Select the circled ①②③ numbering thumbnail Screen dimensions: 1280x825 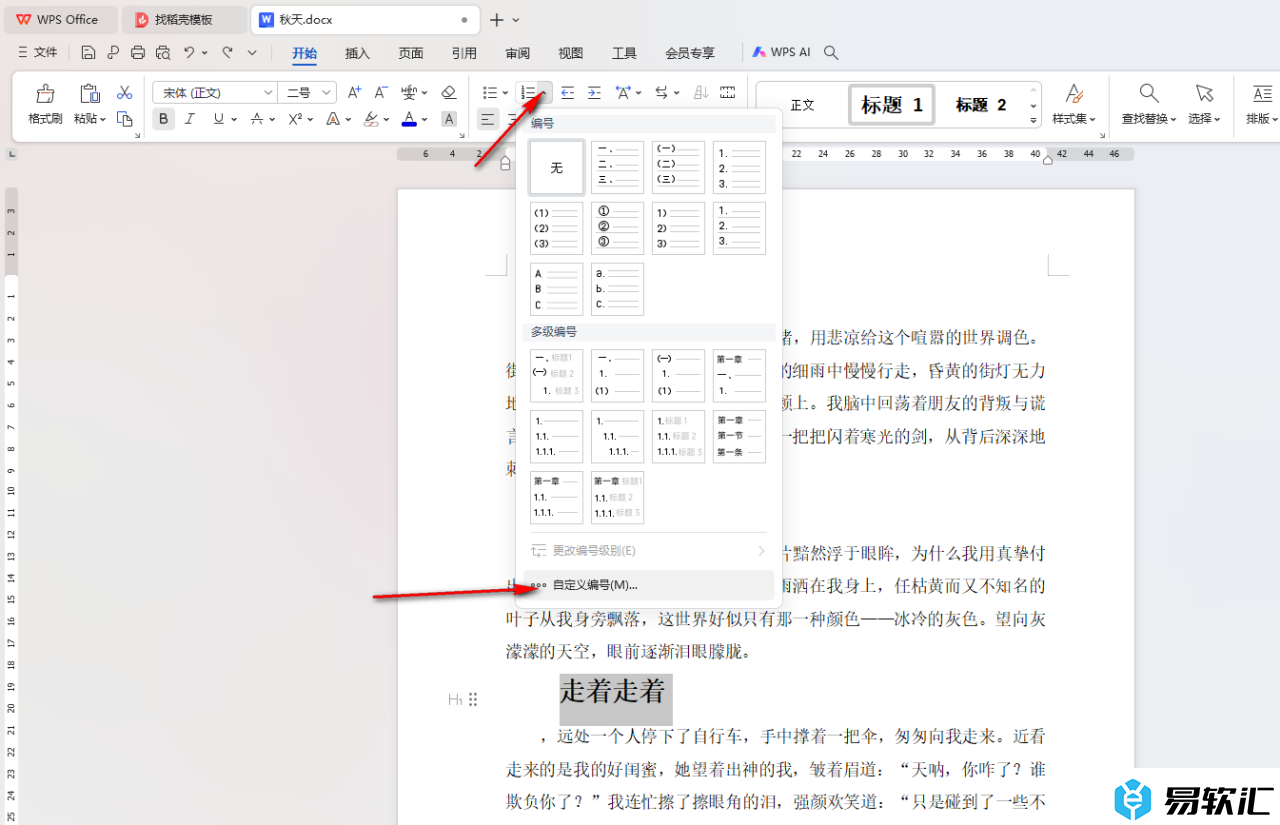click(617, 228)
